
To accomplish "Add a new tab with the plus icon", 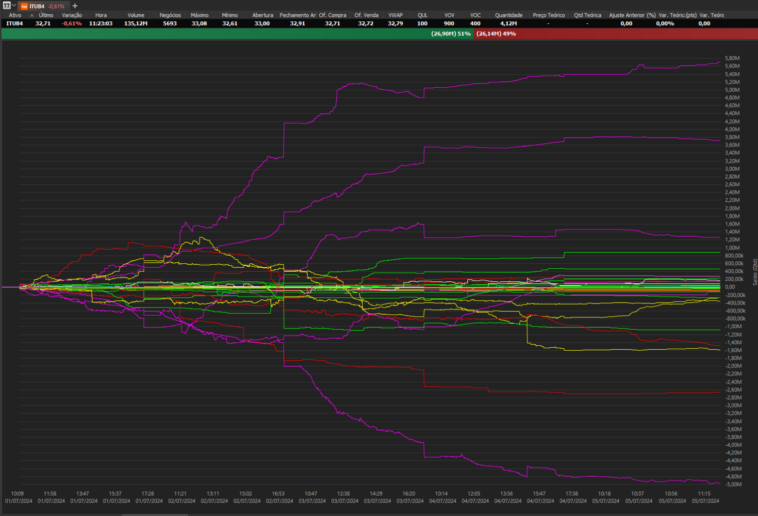I will tap(74, 5).
